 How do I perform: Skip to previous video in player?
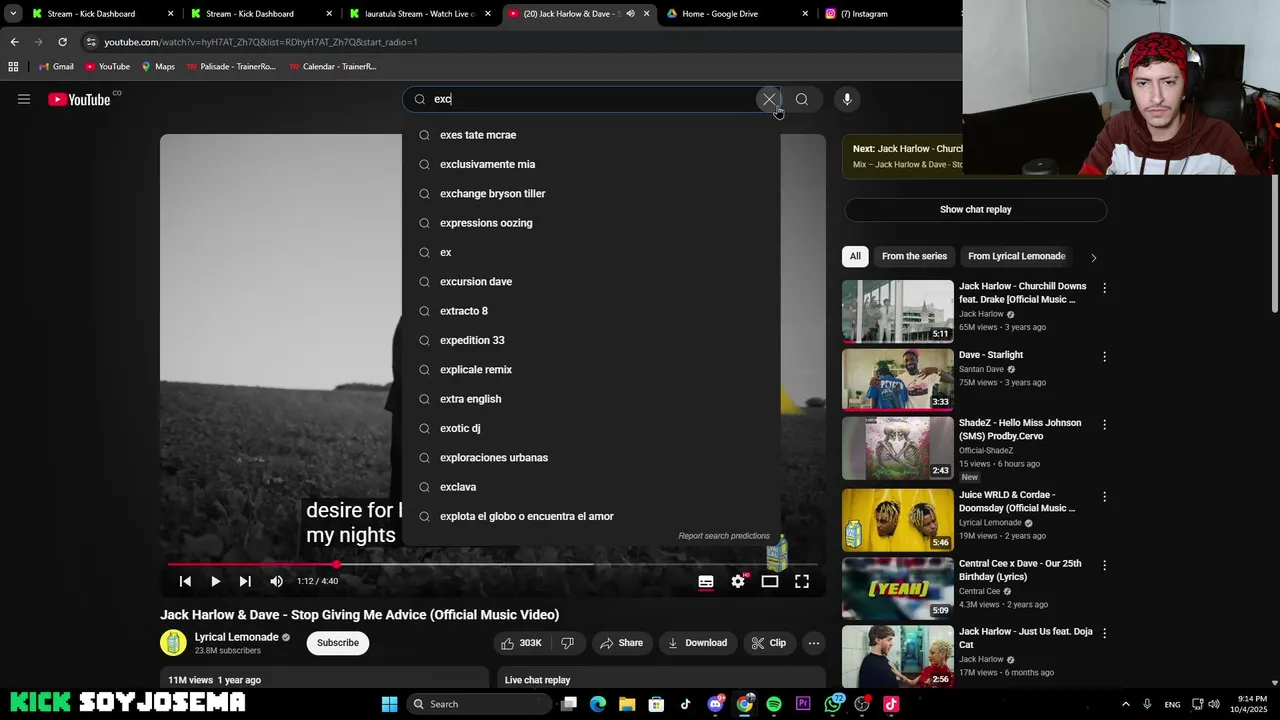(x=185, y=581)
